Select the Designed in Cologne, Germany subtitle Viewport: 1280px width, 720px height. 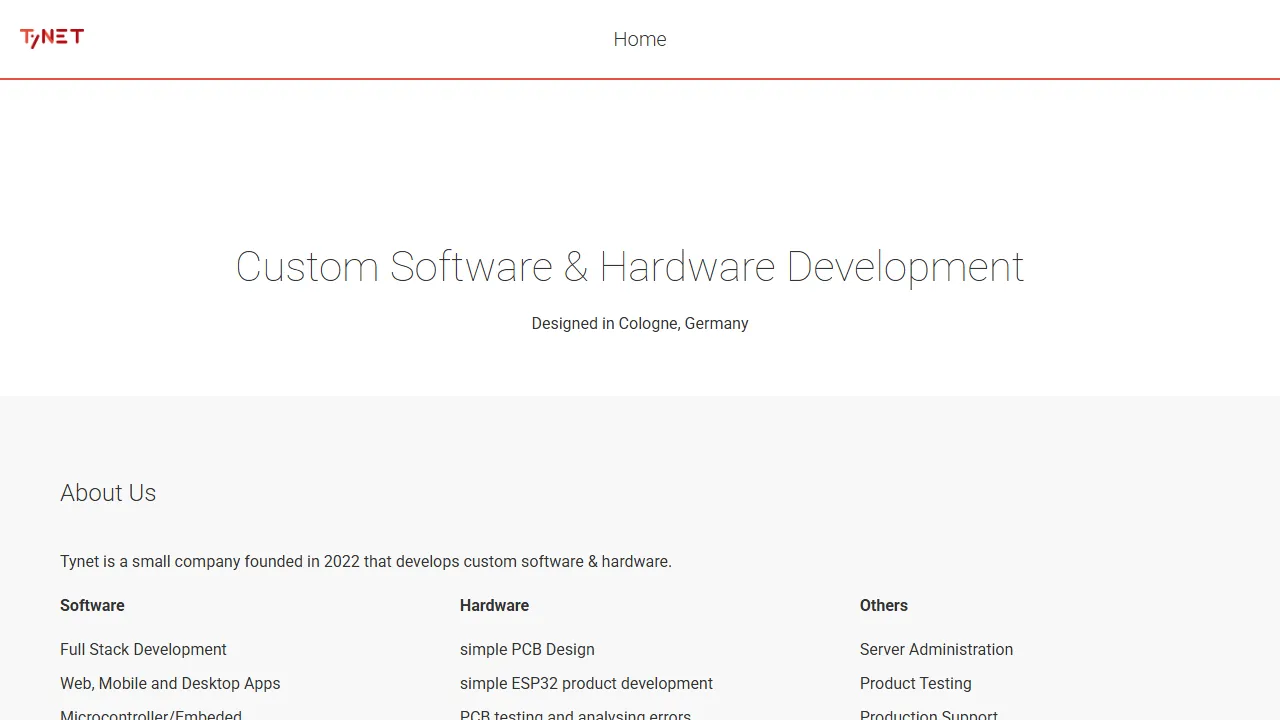coord(640,323)
